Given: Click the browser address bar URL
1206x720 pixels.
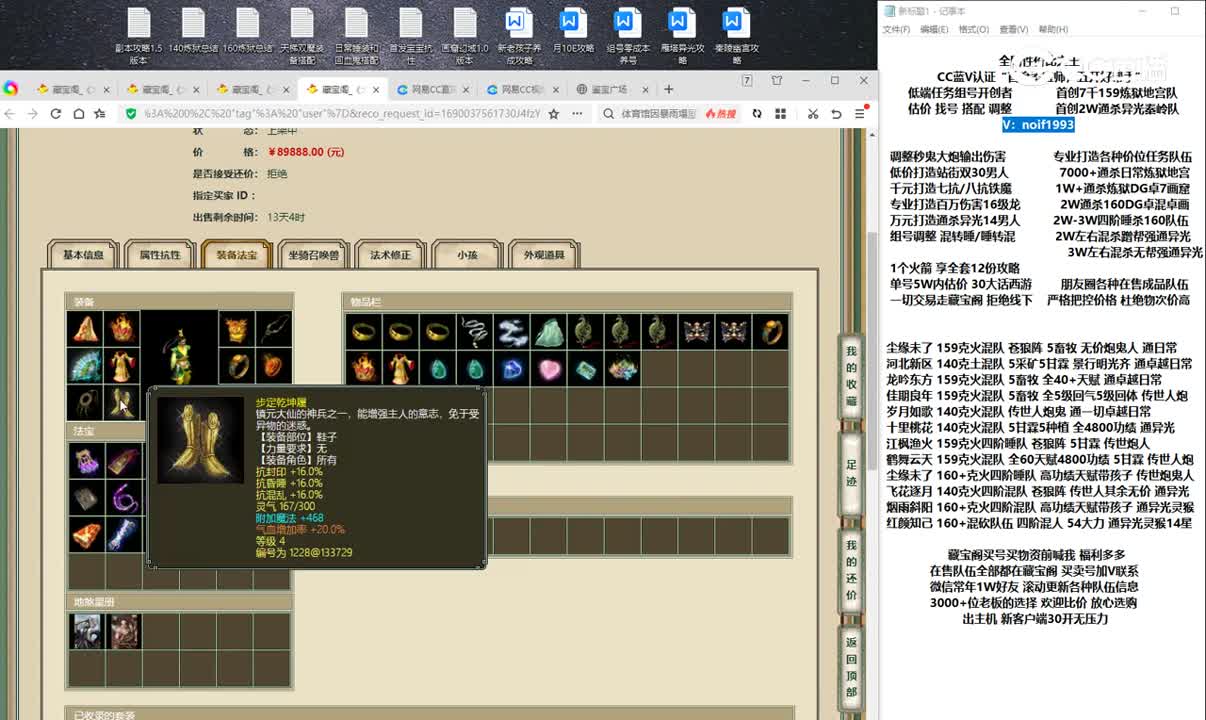Looking at the screenshot, I should [341, 114].
